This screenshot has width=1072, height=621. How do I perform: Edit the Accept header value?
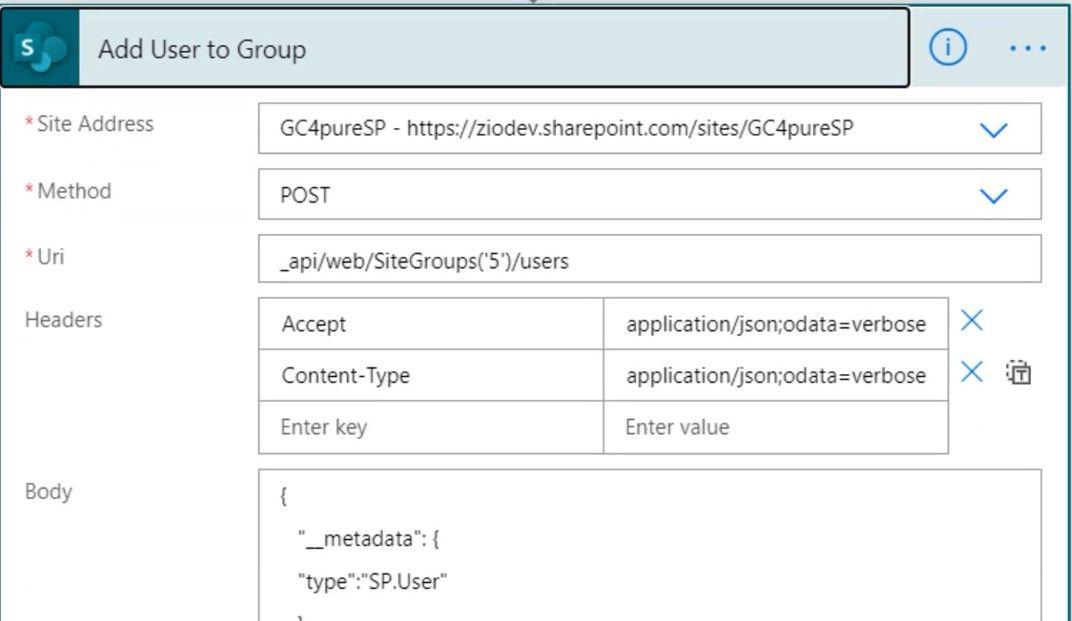[776, 323]
